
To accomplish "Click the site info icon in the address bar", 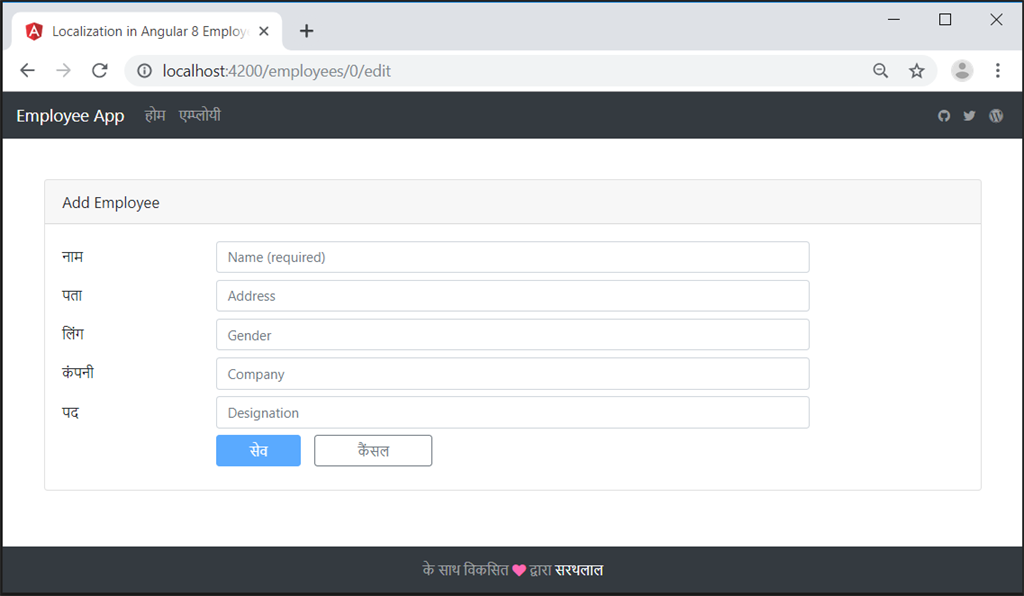I will [x=145, y=71].
